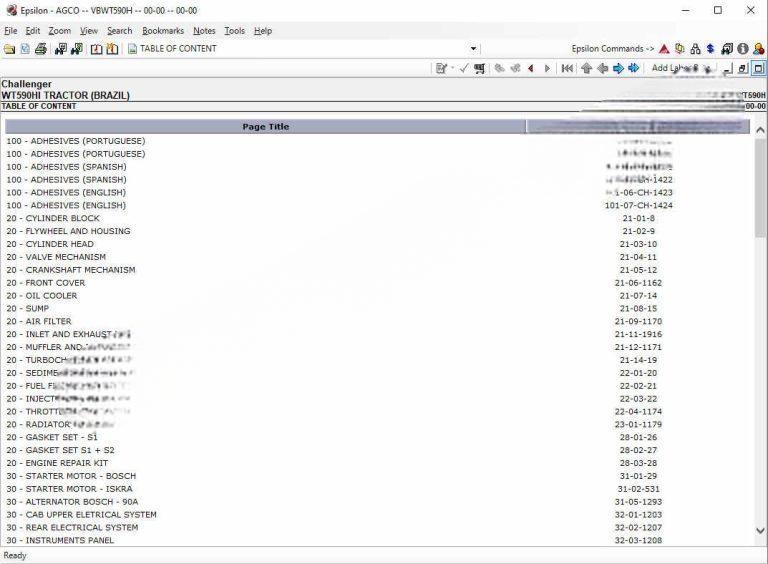
Task: Open '20 - FRONT COVER' entry
Action: coord(46,283)
